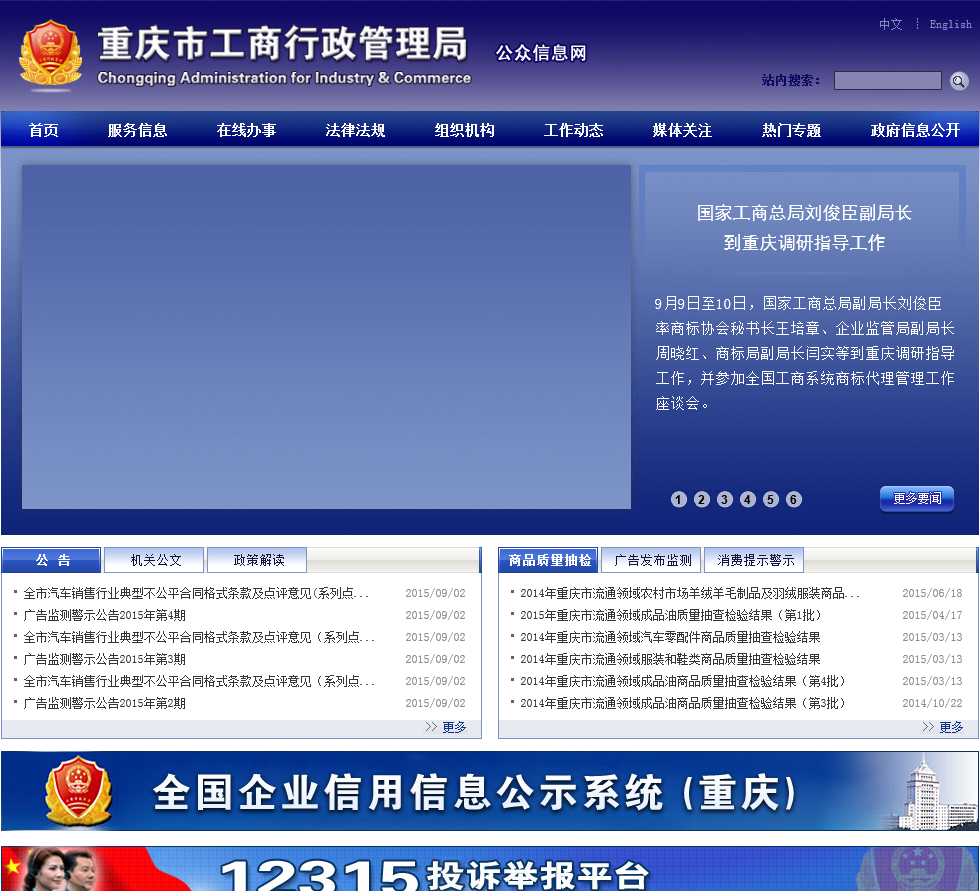Open 2014年服装和鞋类商品质量抽查检验结果
980x891 pixels.
coord(670,659)
